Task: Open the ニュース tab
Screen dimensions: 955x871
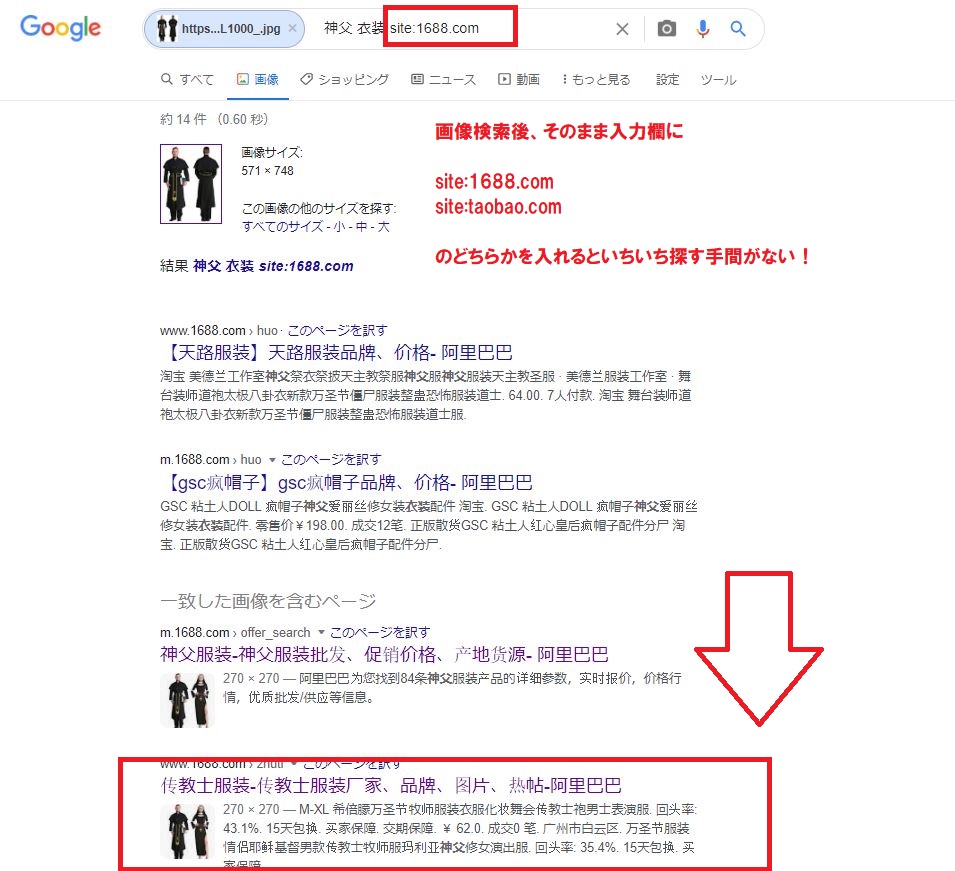Action: pos(443,80)
